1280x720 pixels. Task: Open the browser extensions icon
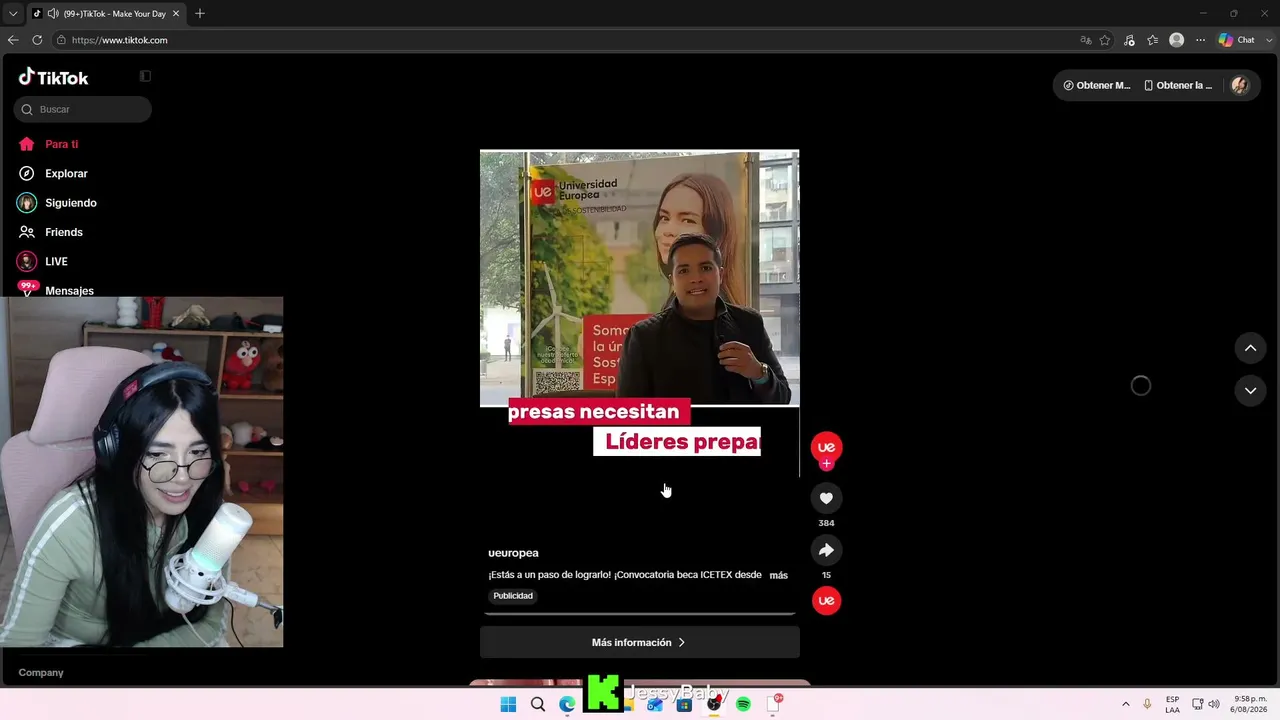1129,40
